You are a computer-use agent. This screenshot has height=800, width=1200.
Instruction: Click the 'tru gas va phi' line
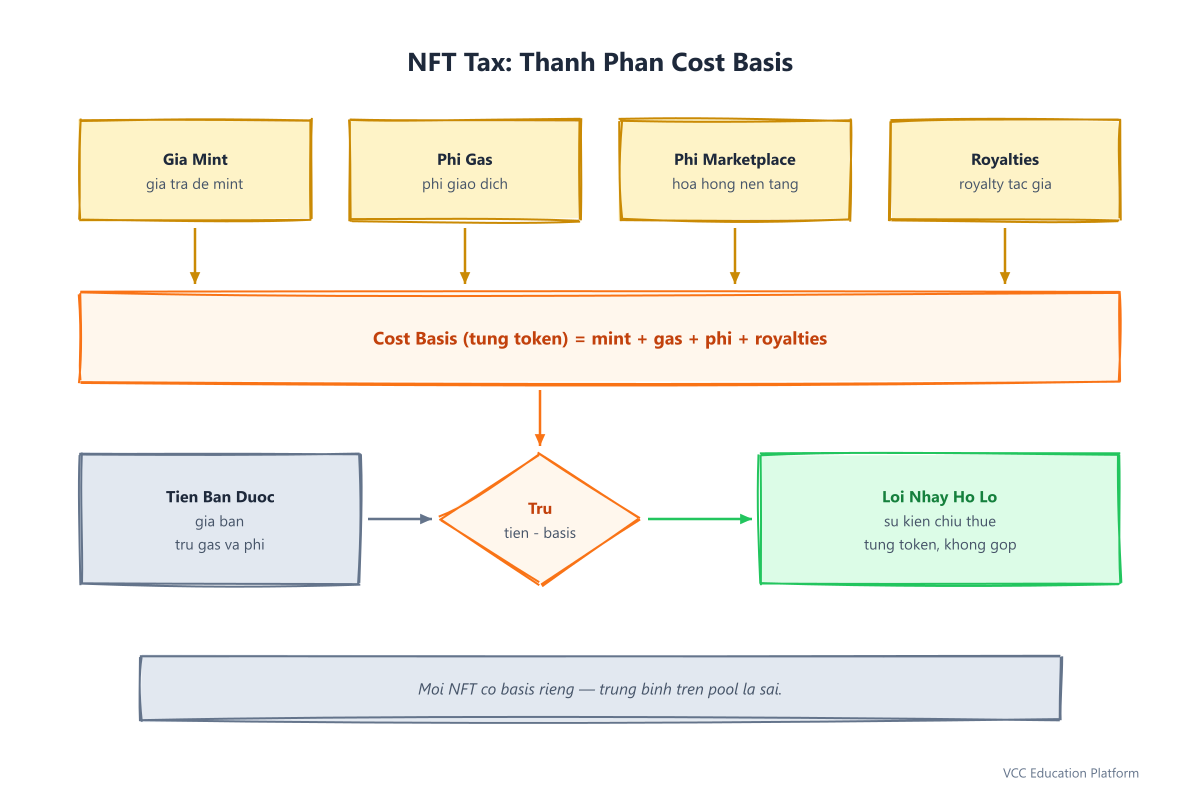(220, 545)
